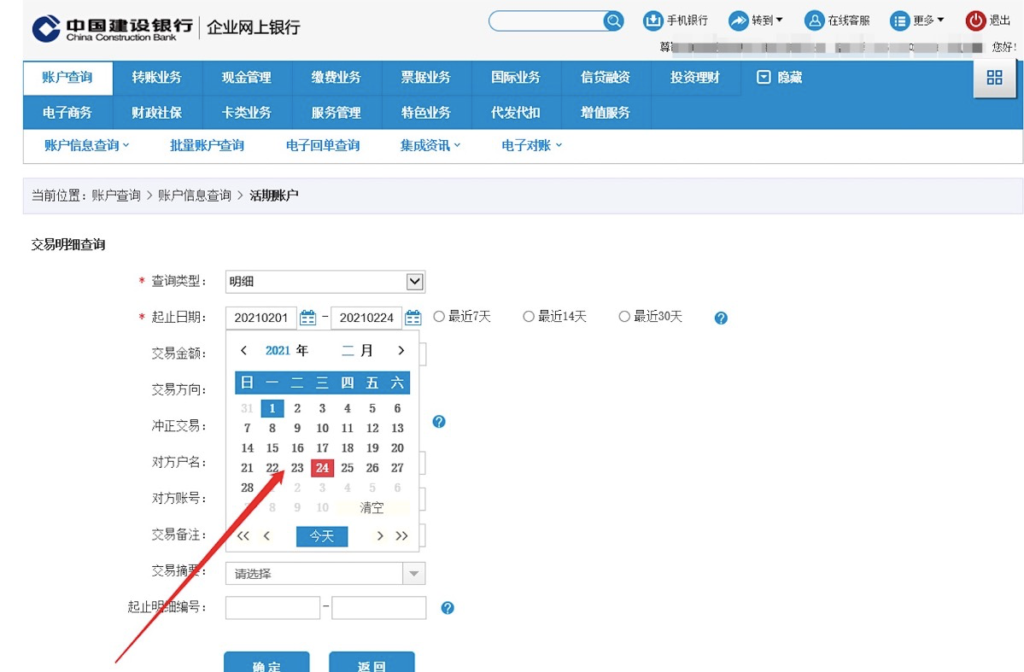This screenshot has width=1024, height=672.
Task: Click single-right arrow in calendar footer
Action: pos(379,536)
